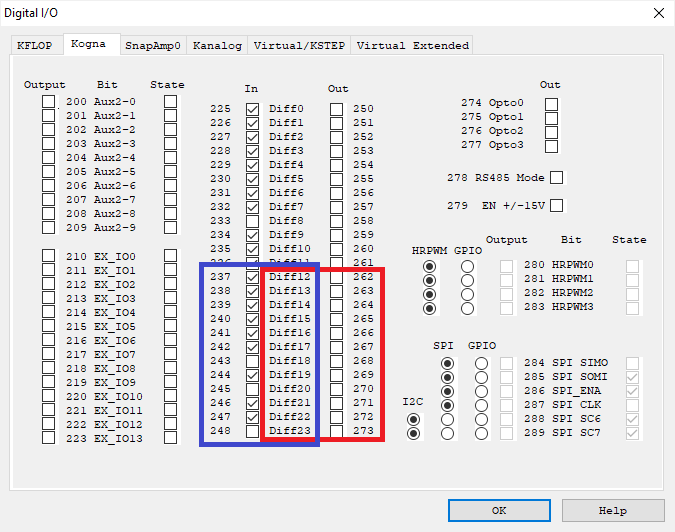Check the Out box for Opto3

[551, 145]
